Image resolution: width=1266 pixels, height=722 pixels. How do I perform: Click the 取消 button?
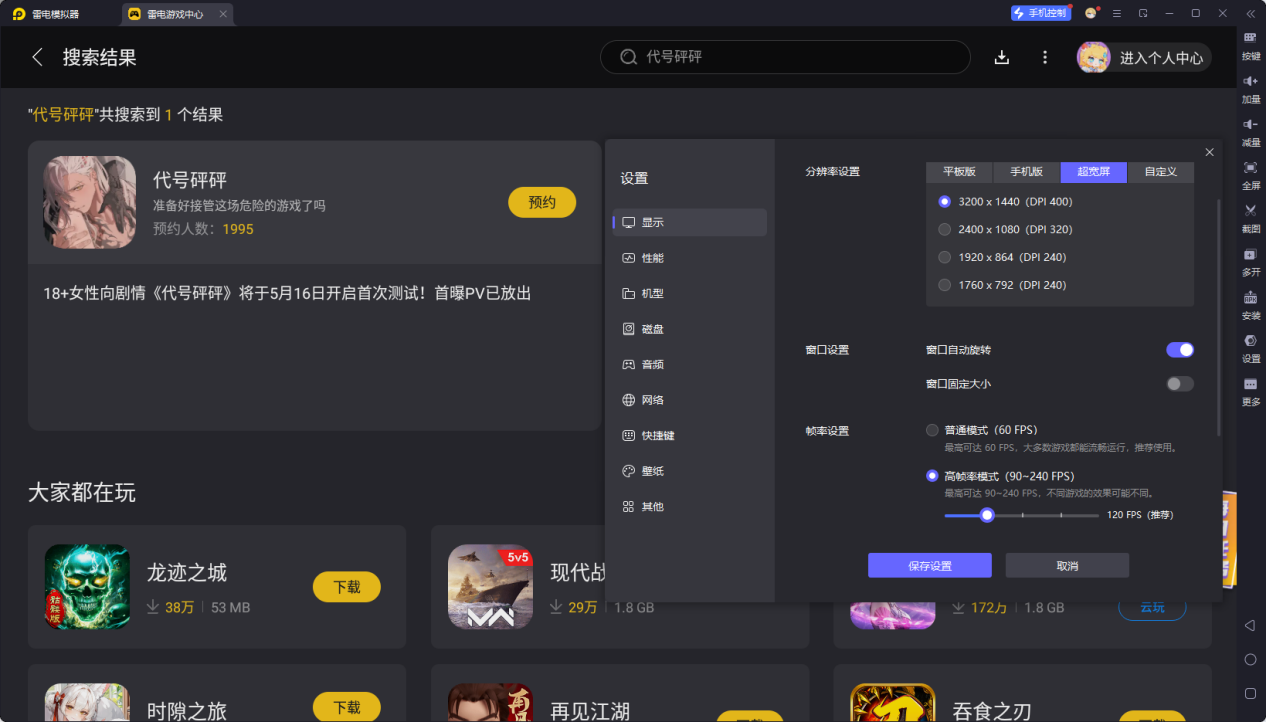(1067, 566)
